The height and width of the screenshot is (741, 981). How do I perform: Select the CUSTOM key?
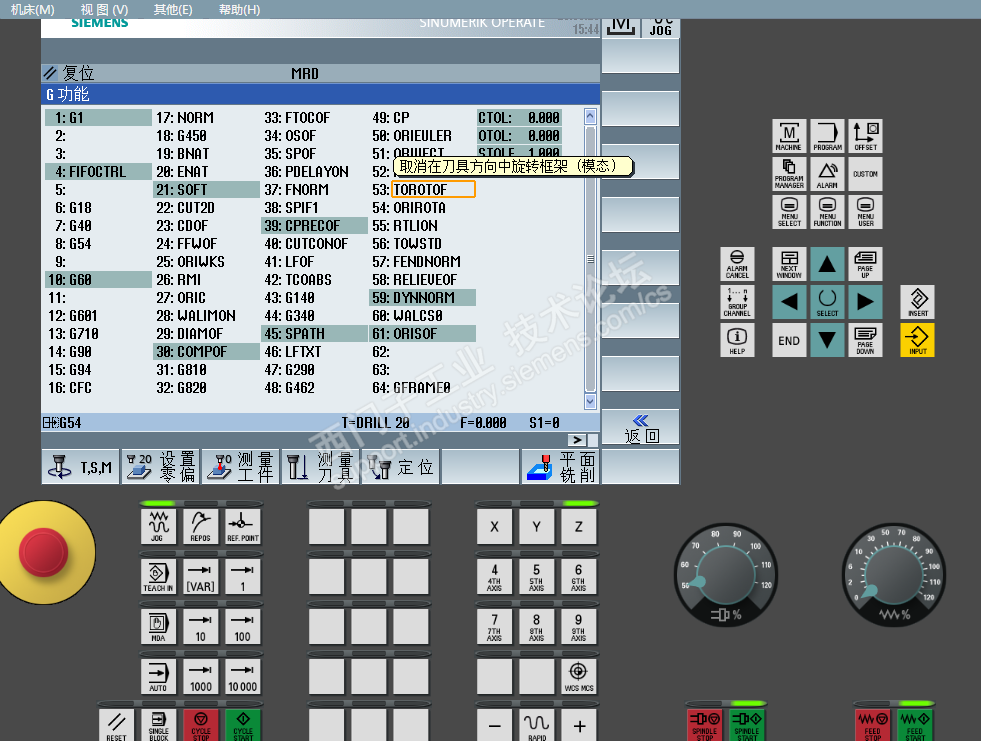(865, 174)
